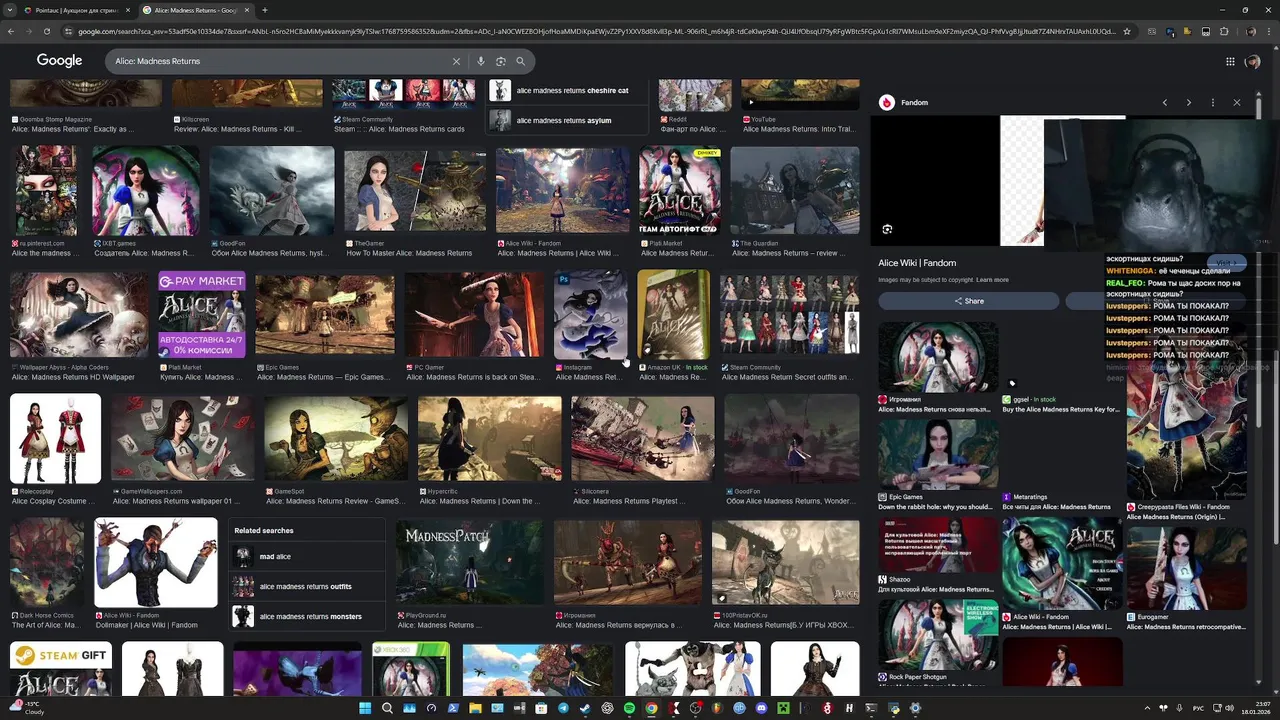Show next image in preview panel
The width and height of the screenshot is (1280, 720).
point(1188,102)
